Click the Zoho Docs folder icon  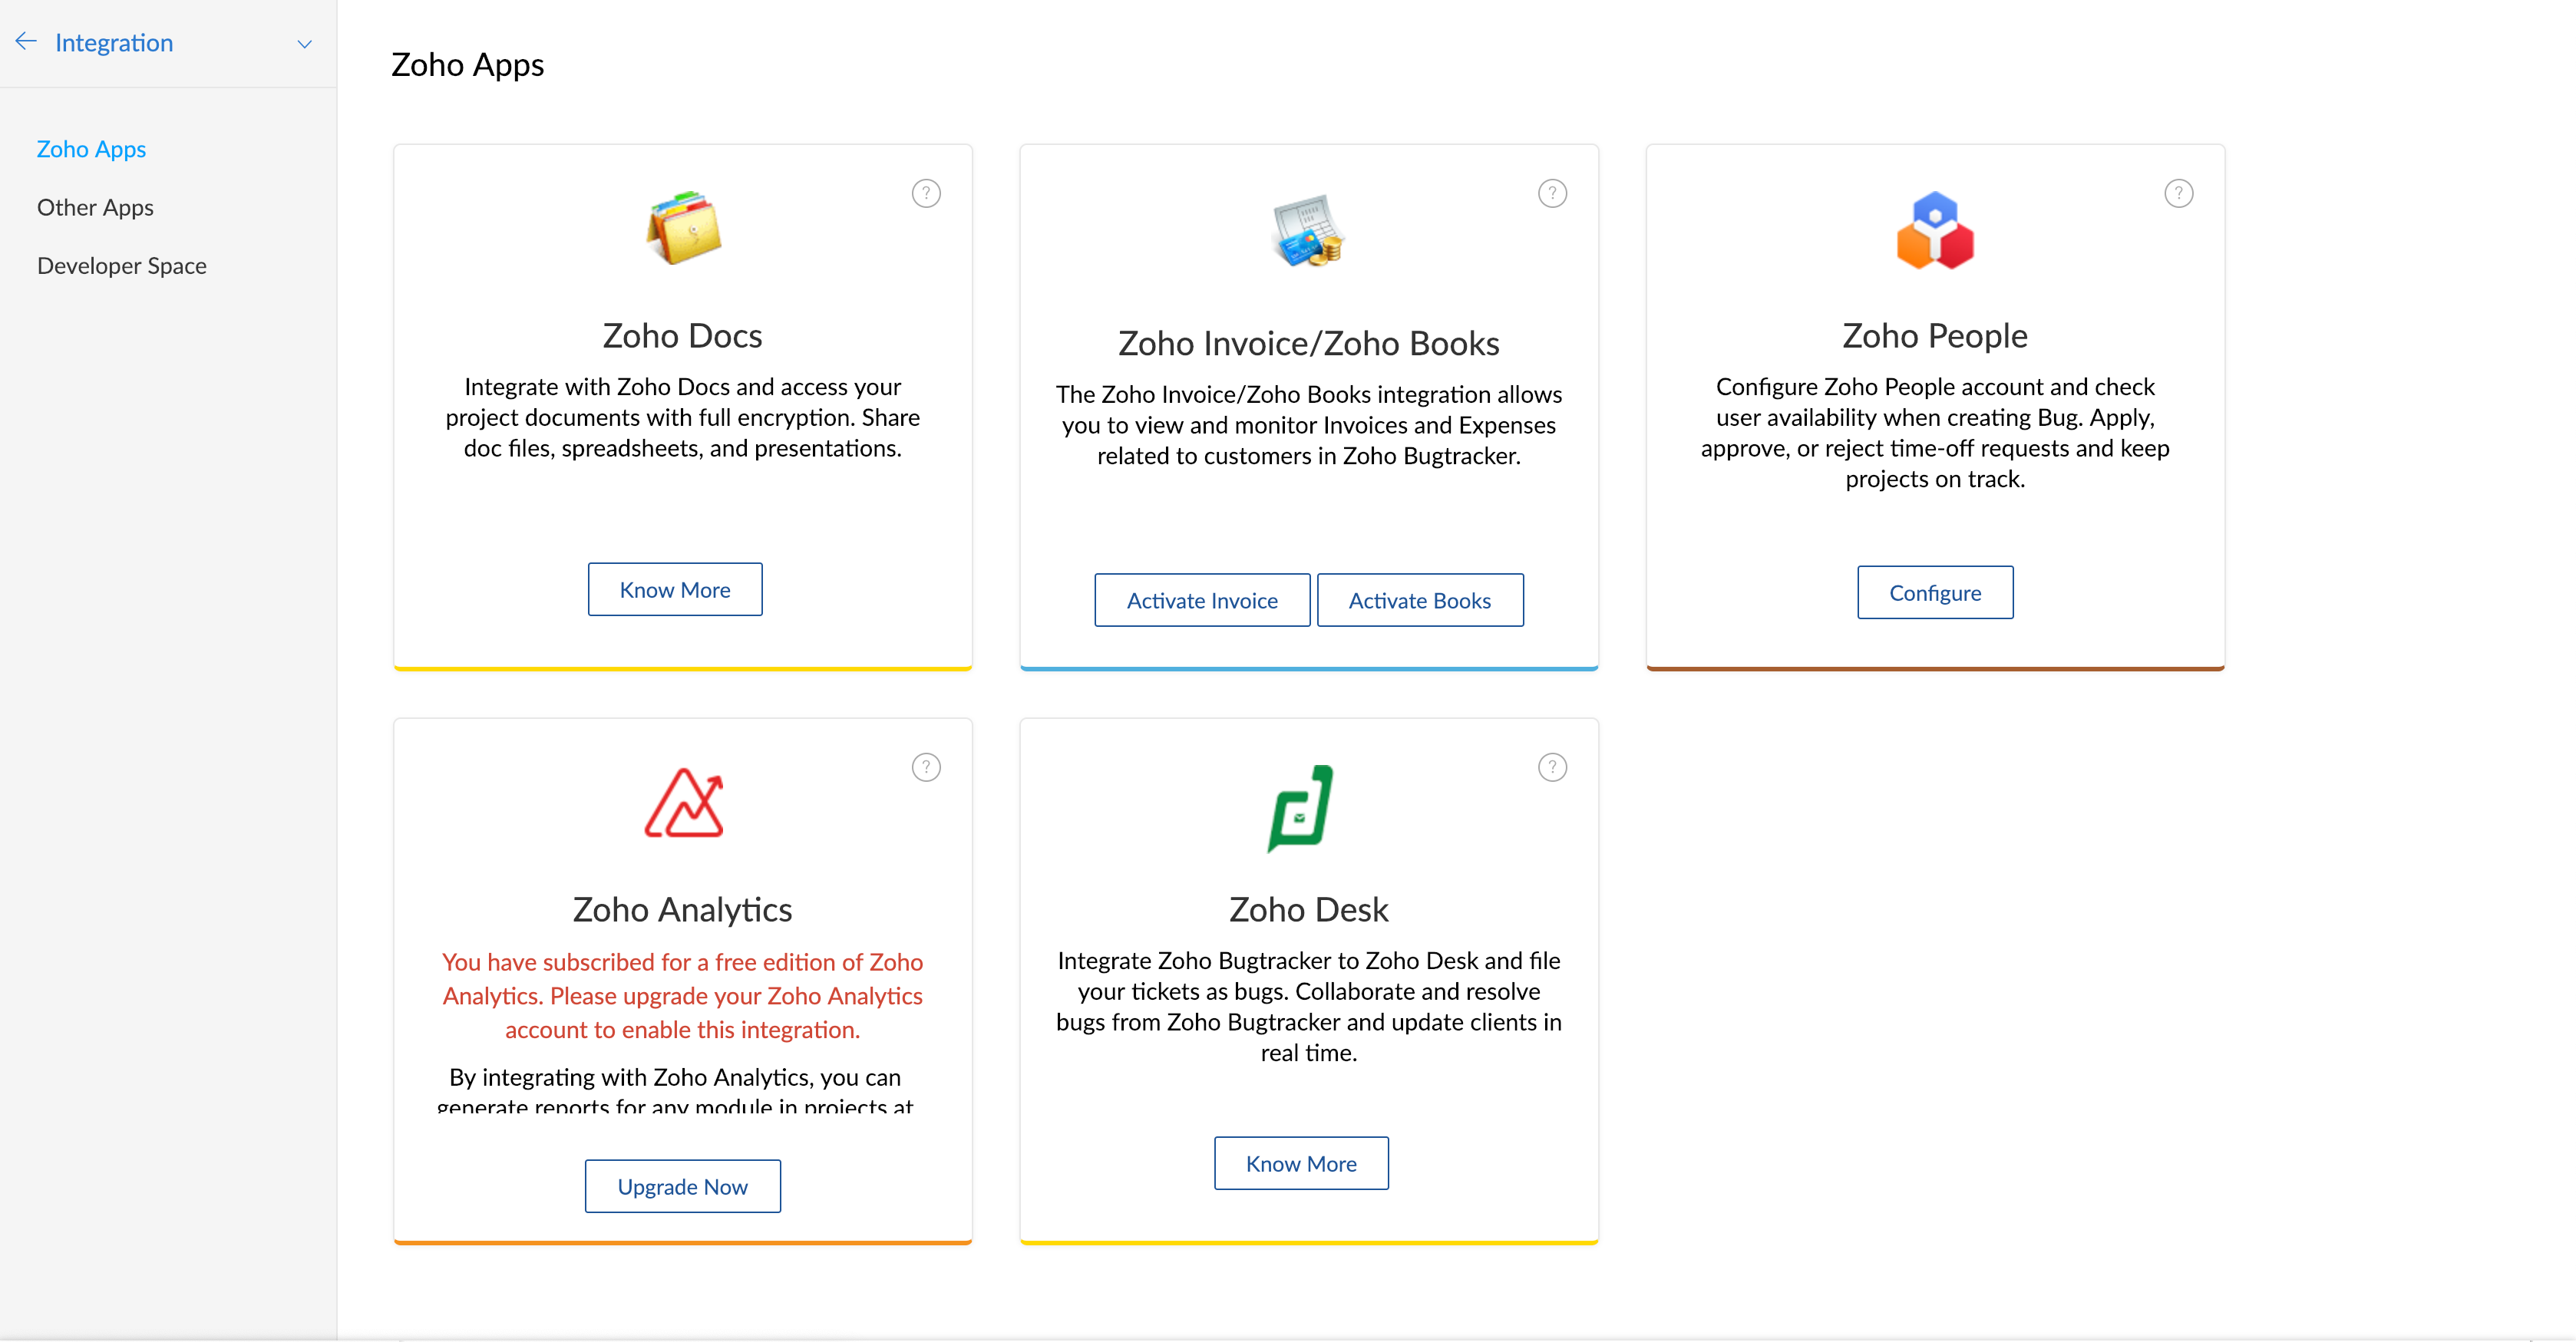coord(683,228)
